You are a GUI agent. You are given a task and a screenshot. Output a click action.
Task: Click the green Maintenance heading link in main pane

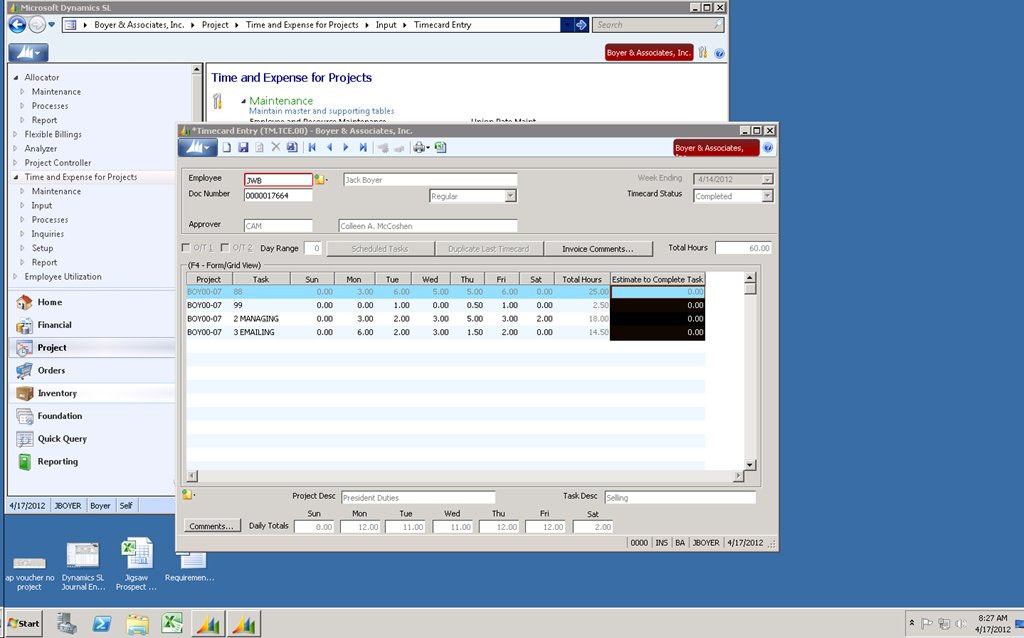281,101
